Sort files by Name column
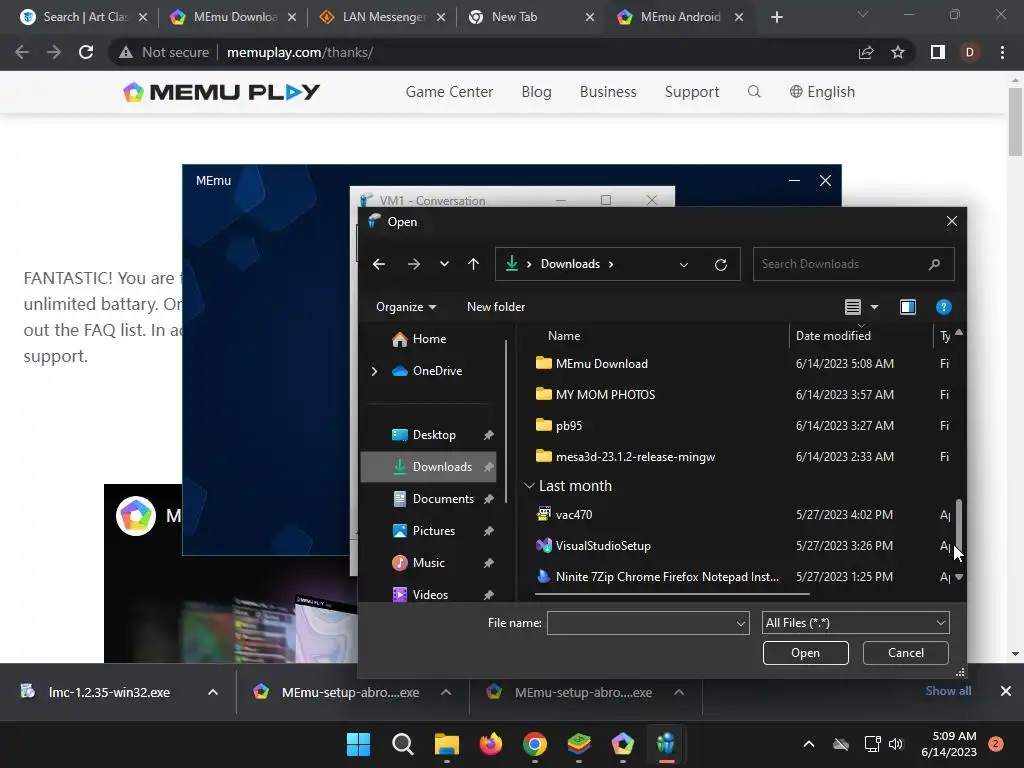This screenshot has width=1024, height=768. tap(564, 336)
